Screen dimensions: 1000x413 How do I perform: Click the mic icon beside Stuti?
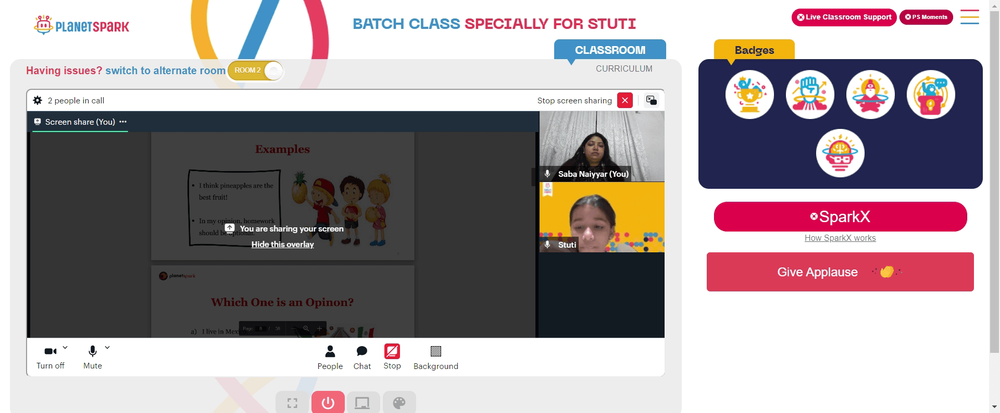pyautogui.click(x=547, y=245)
